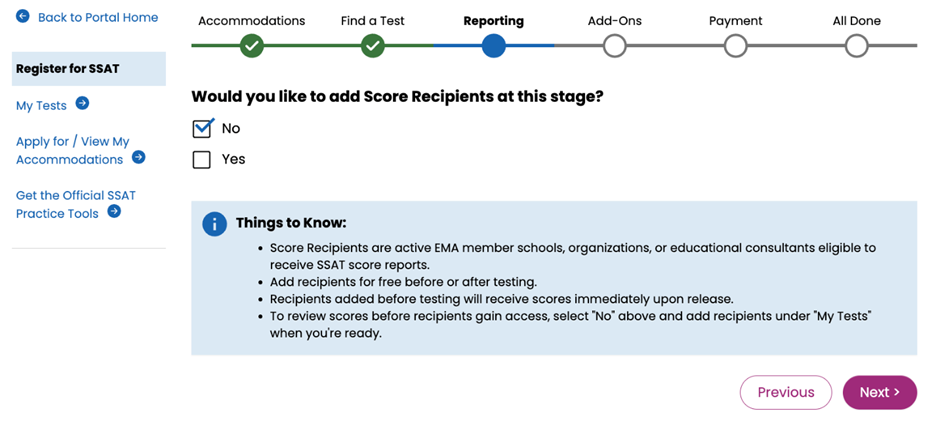Screen dimensions: 936x430
Task: Click the Add-Ons step circle
Action: tap(615, 46)
